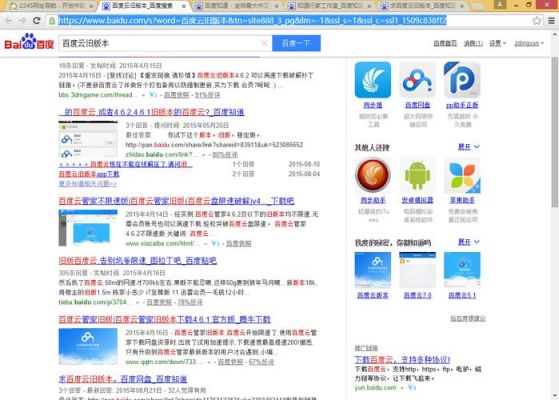This screenshot has height=400, width=559.
Task: Open the dropdown arrow beside www.xiazaiba.com URL
Action: click(x=206, y=244)
